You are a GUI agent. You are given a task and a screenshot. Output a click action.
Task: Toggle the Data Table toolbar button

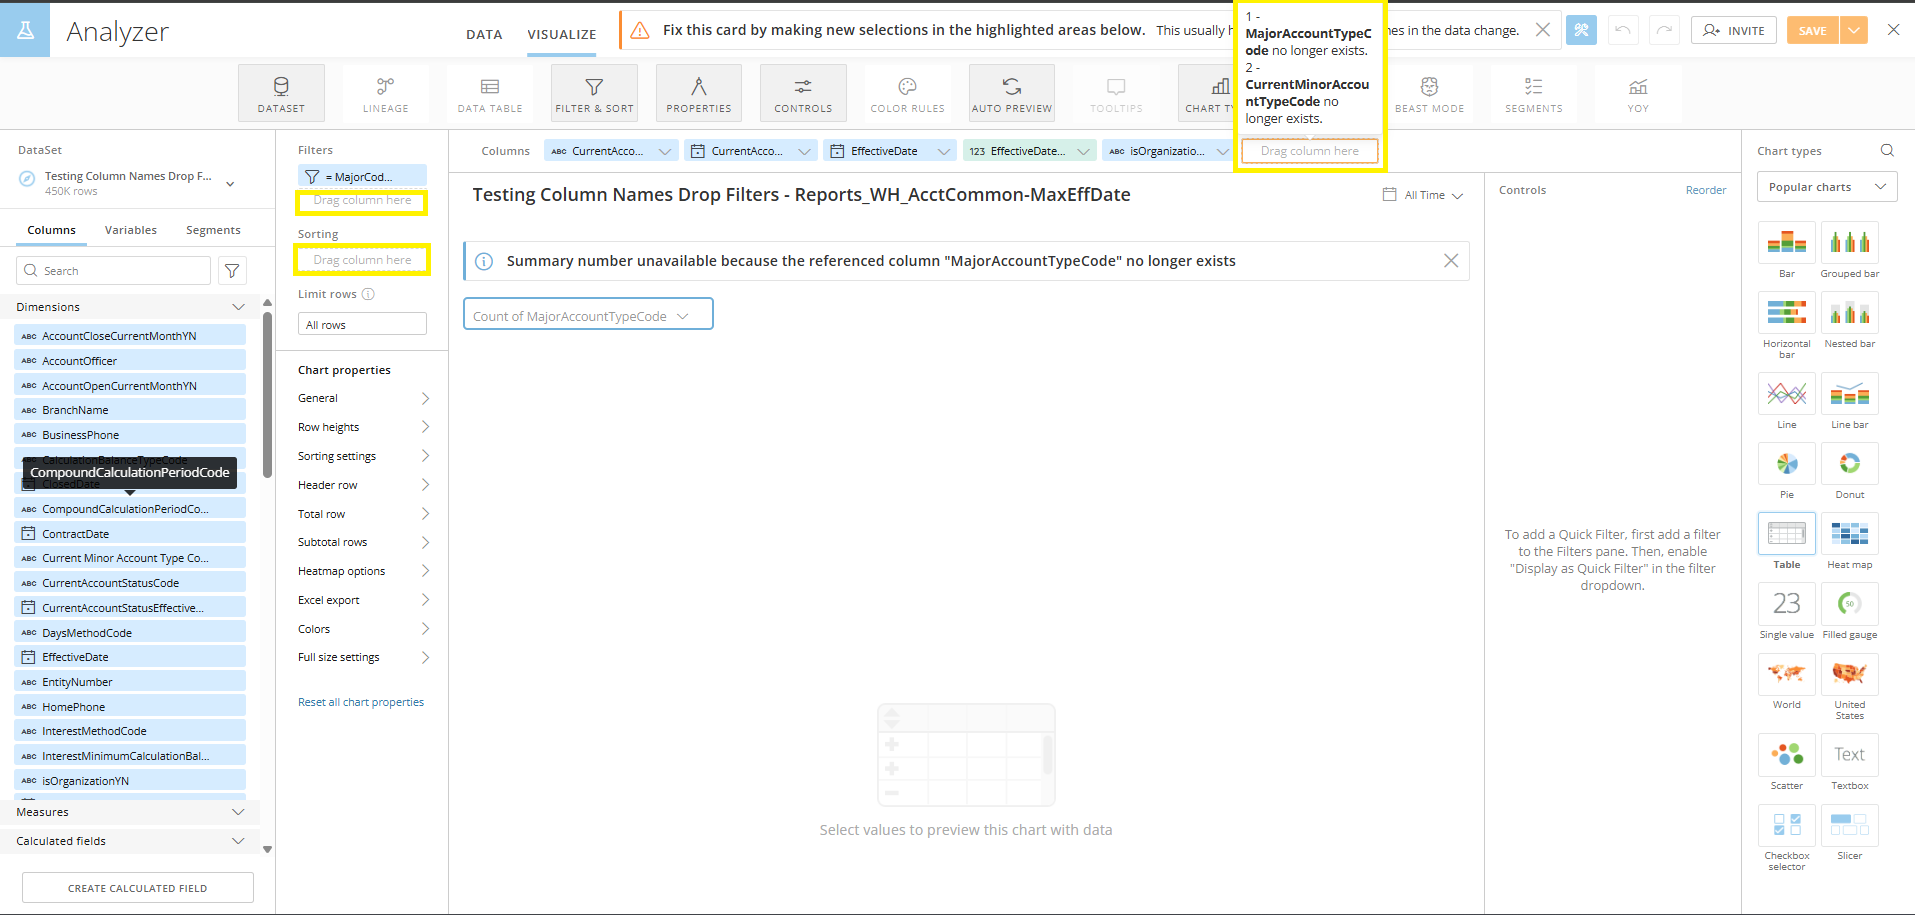coord(490,93)
